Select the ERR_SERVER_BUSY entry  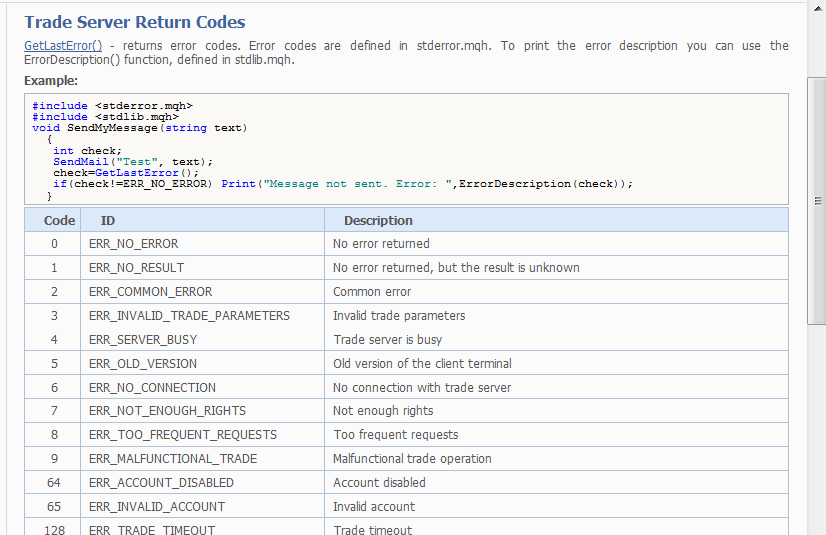point(143,340)
